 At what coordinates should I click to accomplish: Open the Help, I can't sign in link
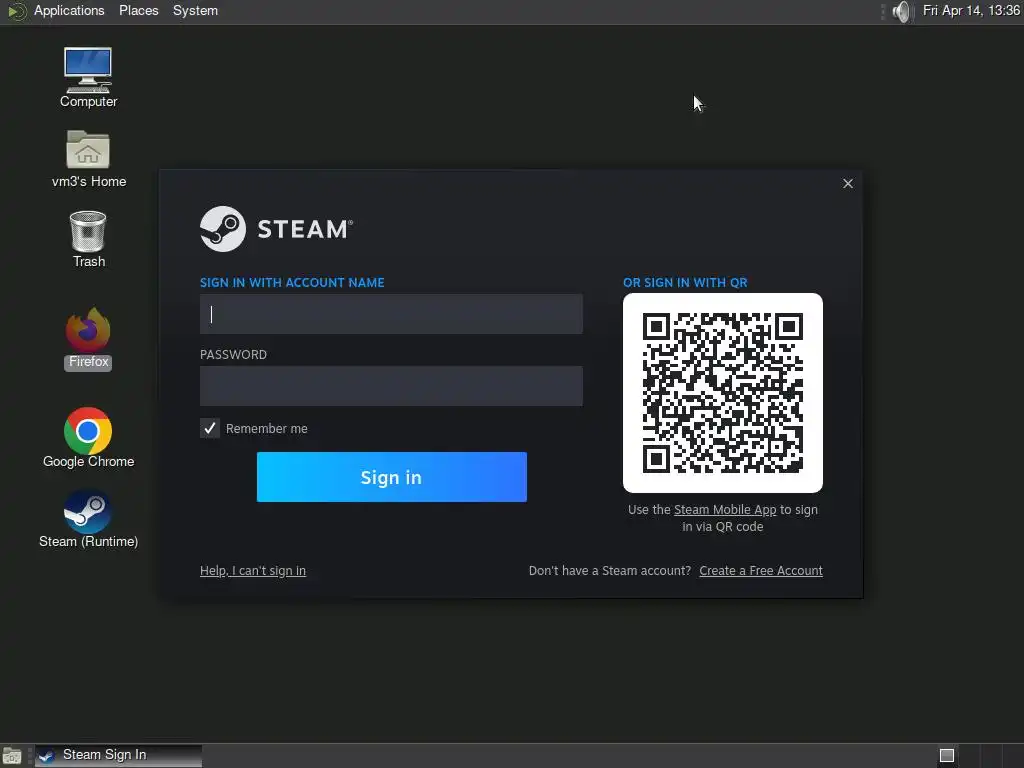click(253, 571)
